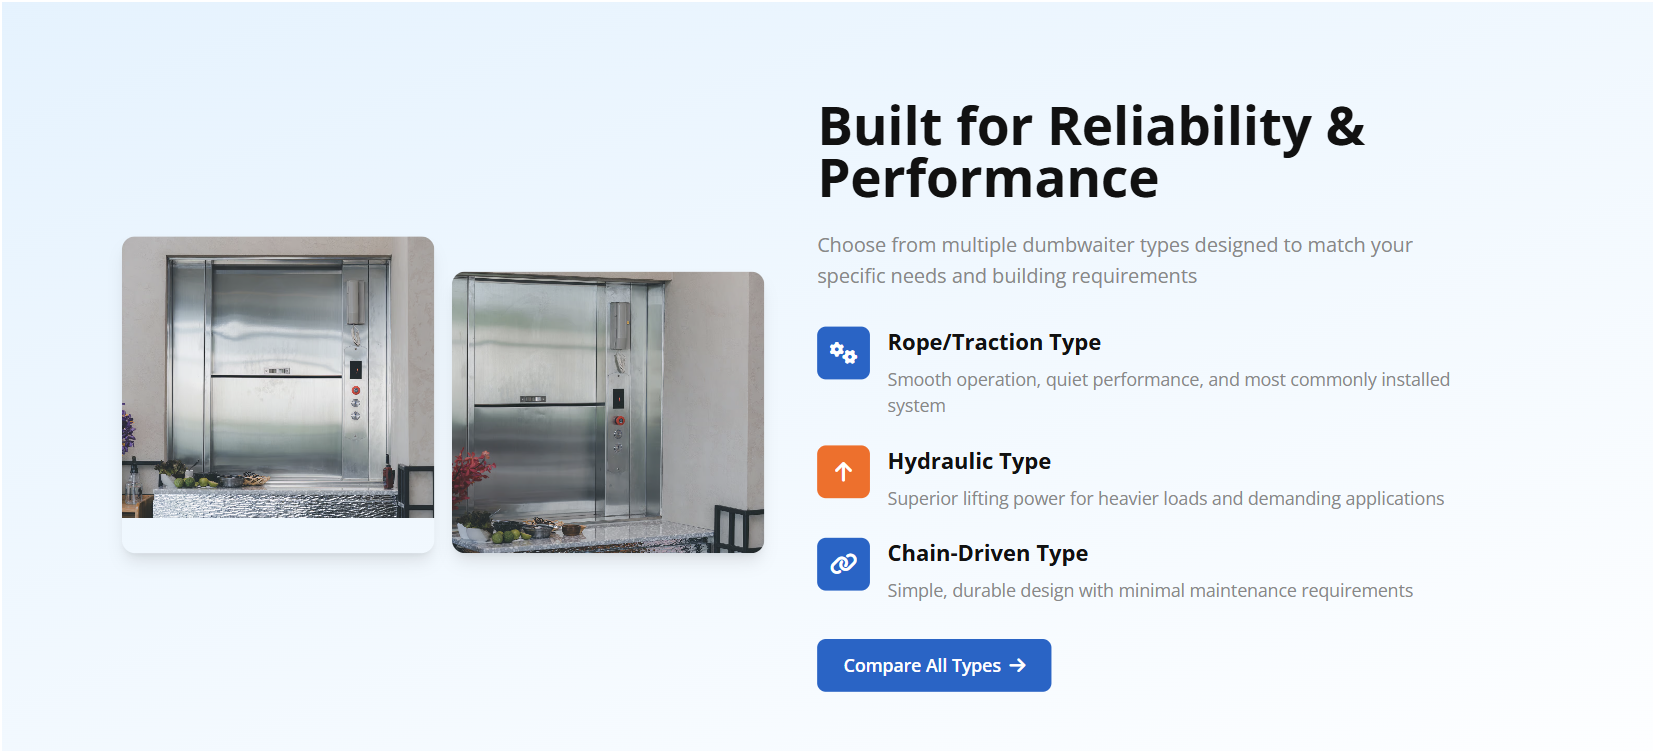
Task: Click the blue chain-link icon
Action: click(843, 564)
